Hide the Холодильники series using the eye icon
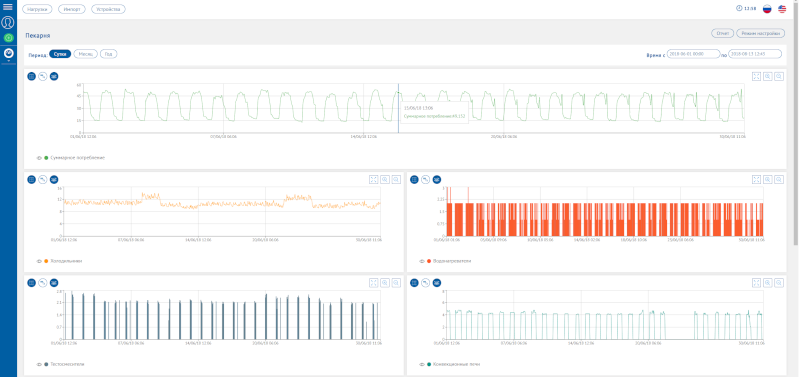This screenshot has width=800, height=377. (39, 261)
